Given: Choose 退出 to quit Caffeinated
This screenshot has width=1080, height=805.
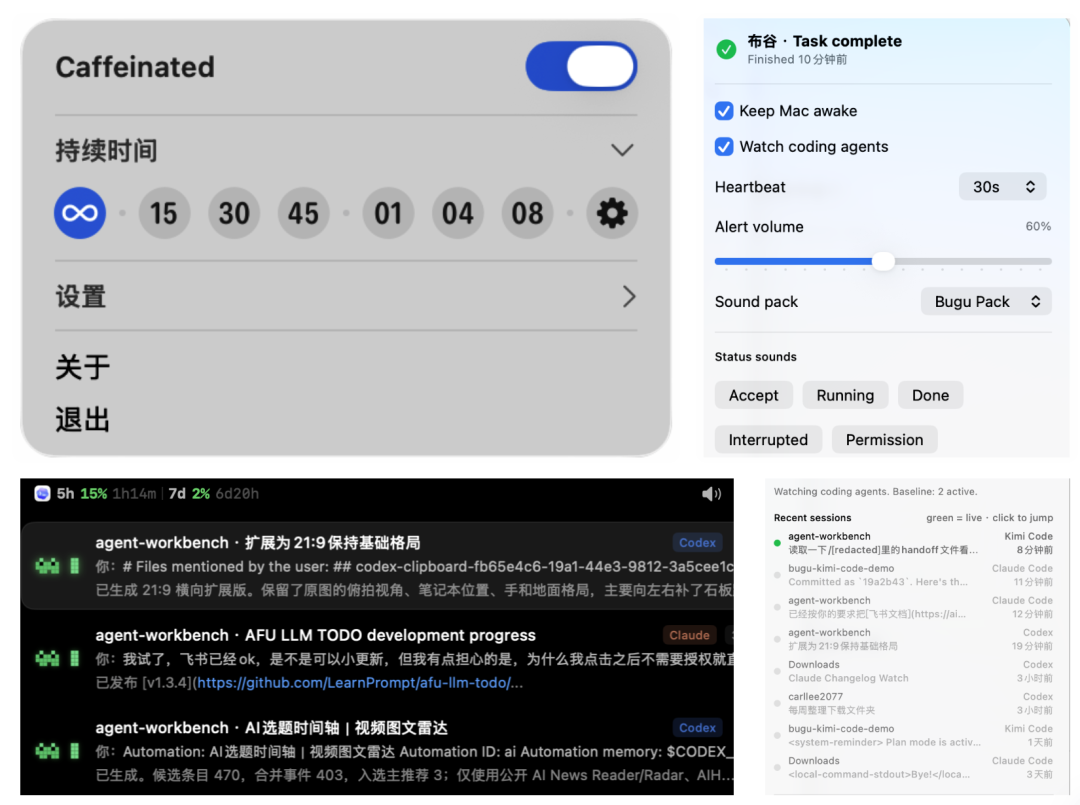Looking at the screenshot, I should click(x=83, y=419).
